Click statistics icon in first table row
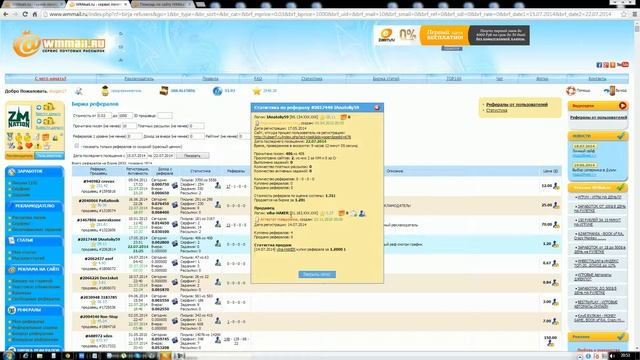Screen dimensions: 640x360 175,186
